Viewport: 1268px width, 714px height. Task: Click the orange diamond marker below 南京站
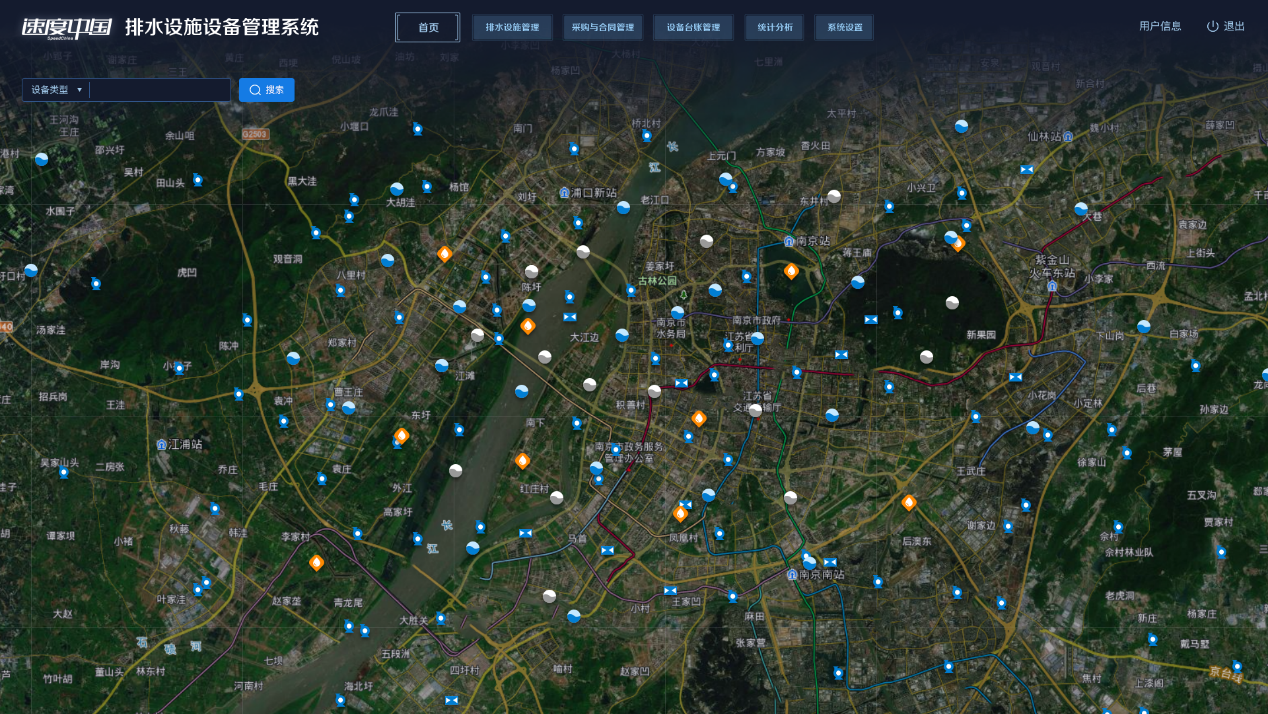791,271
